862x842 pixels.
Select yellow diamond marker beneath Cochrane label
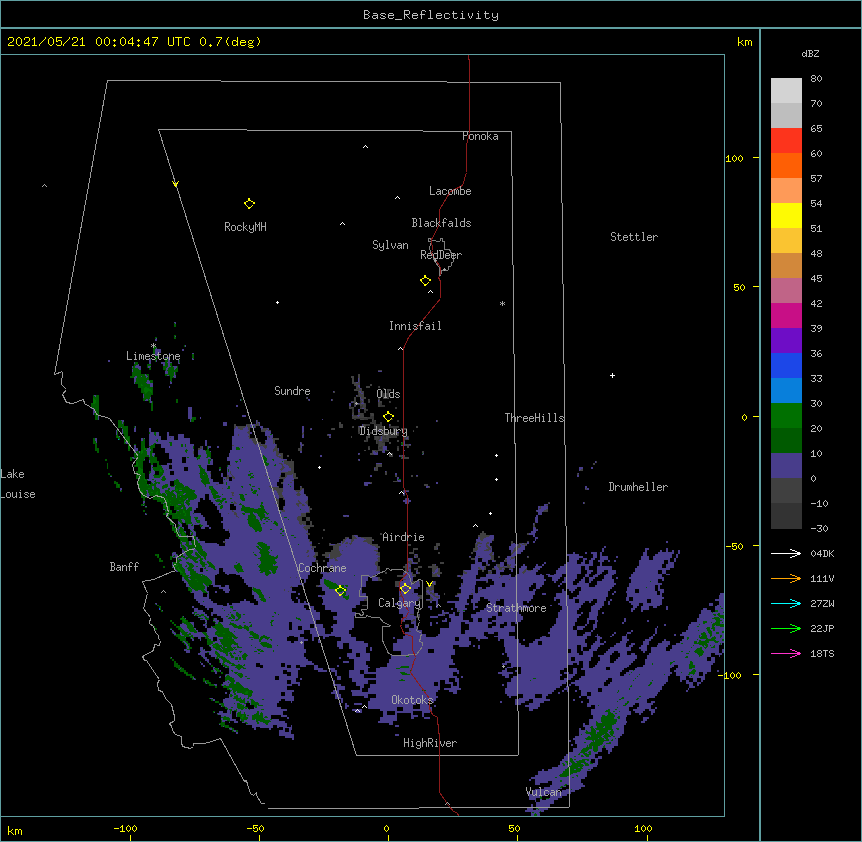coord(340,591)
